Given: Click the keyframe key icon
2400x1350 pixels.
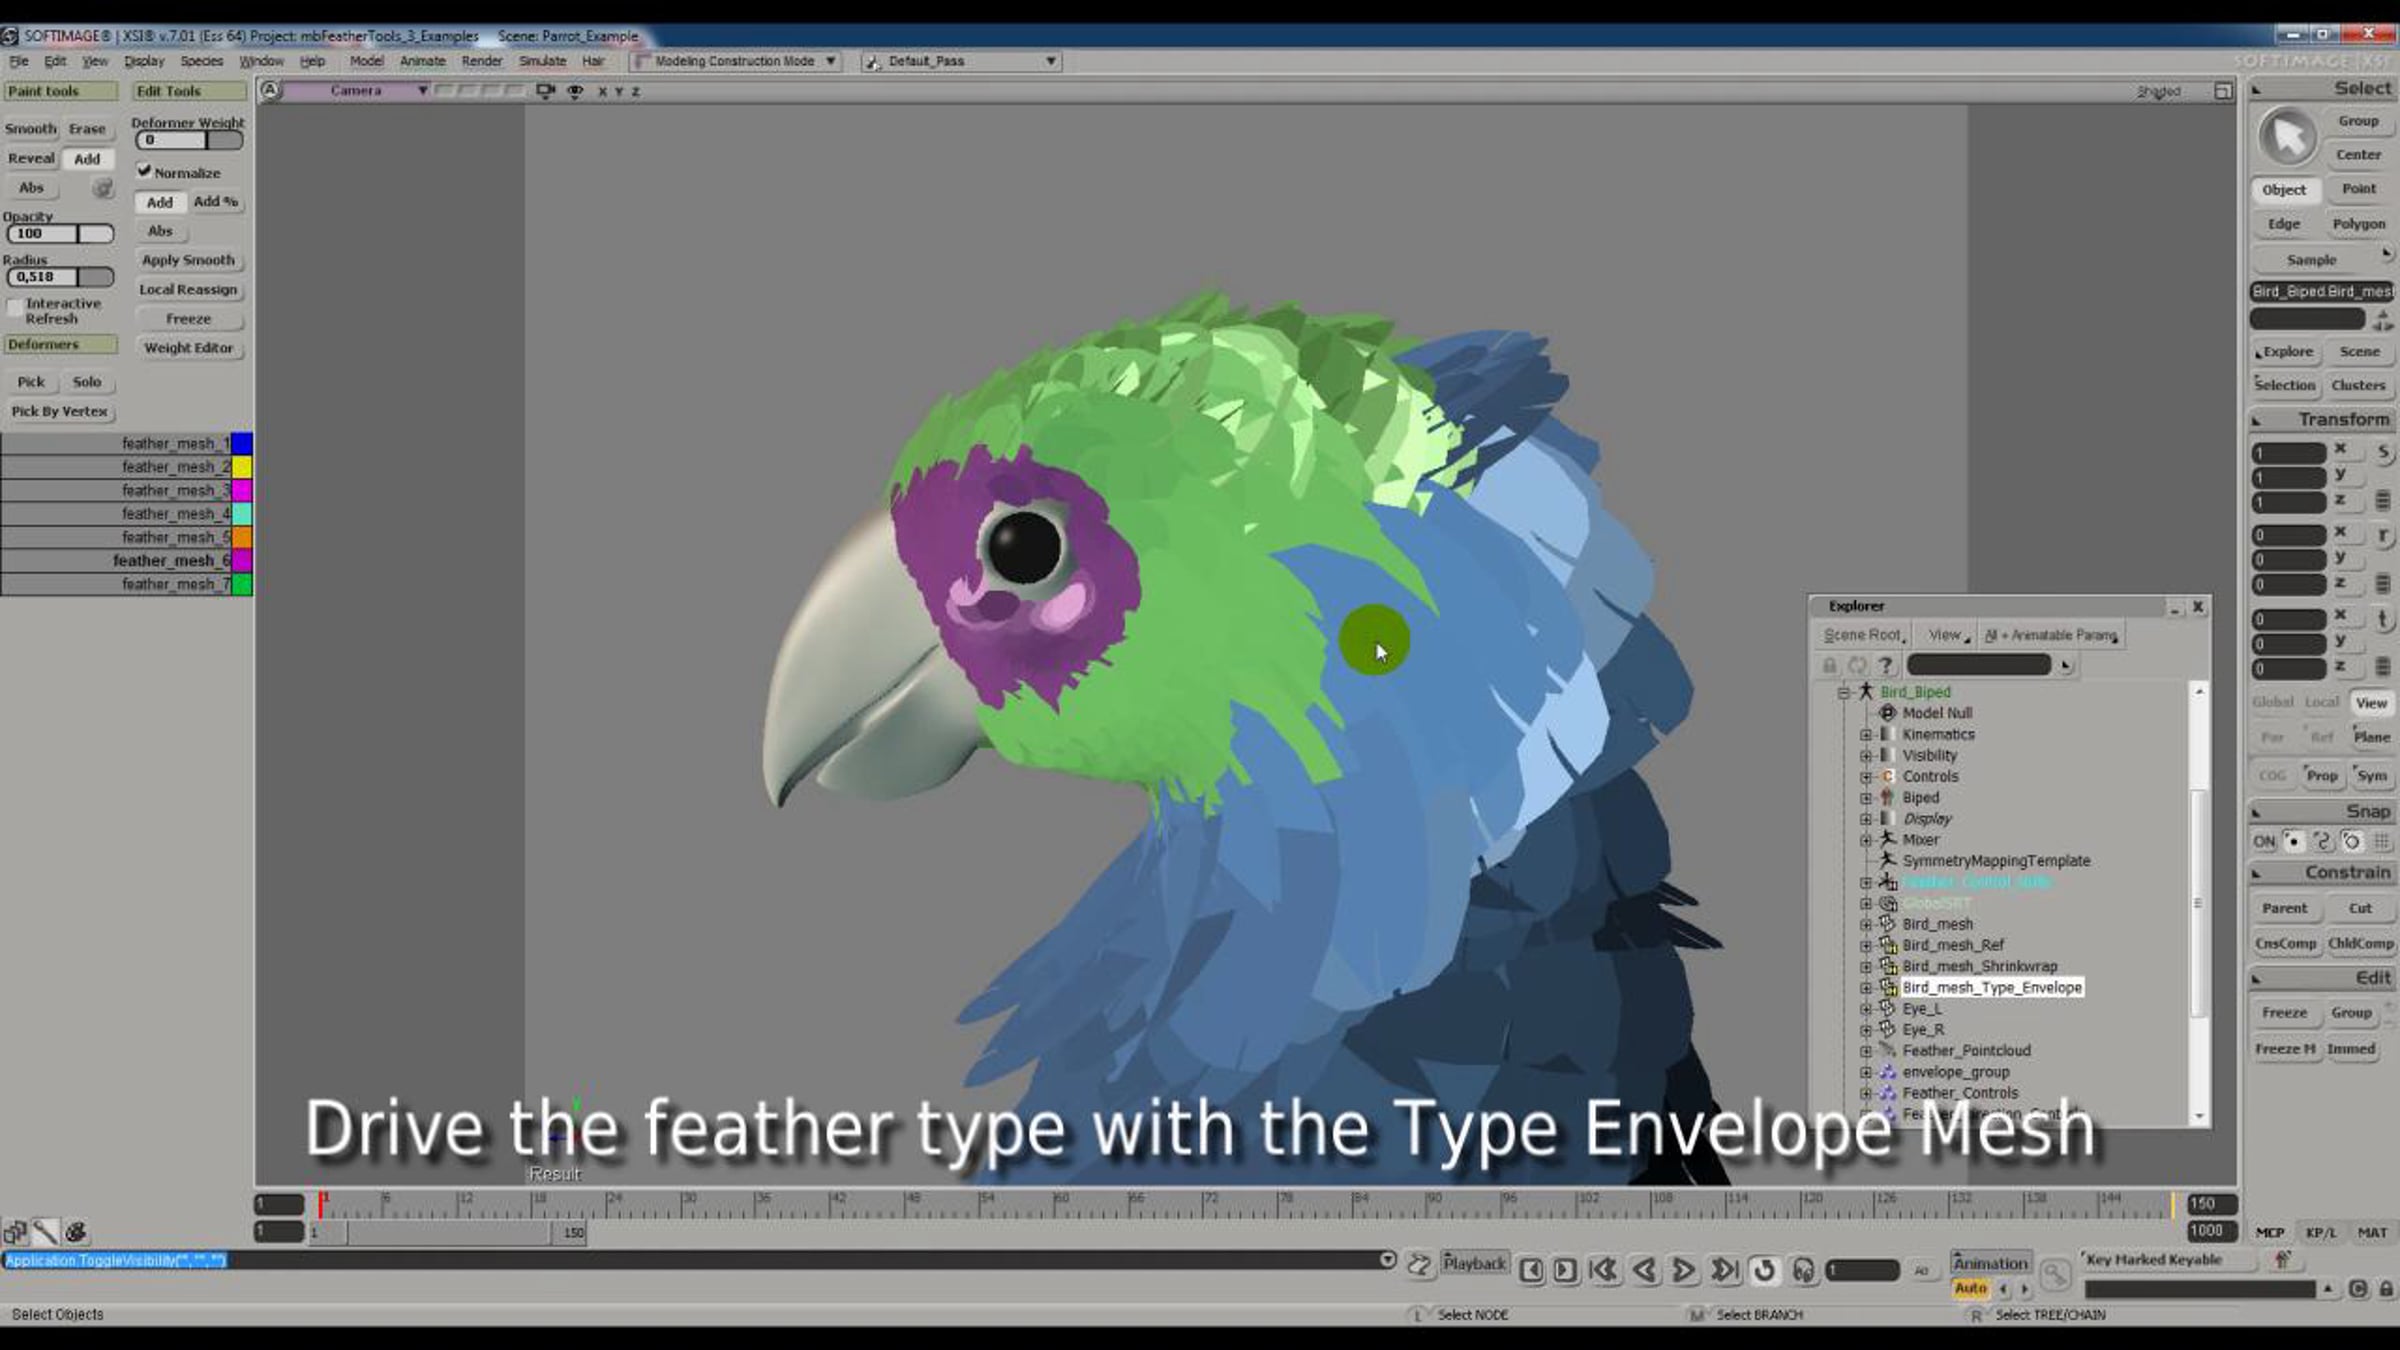Looking at the screenshot, I should [x=2054, y=1273].
